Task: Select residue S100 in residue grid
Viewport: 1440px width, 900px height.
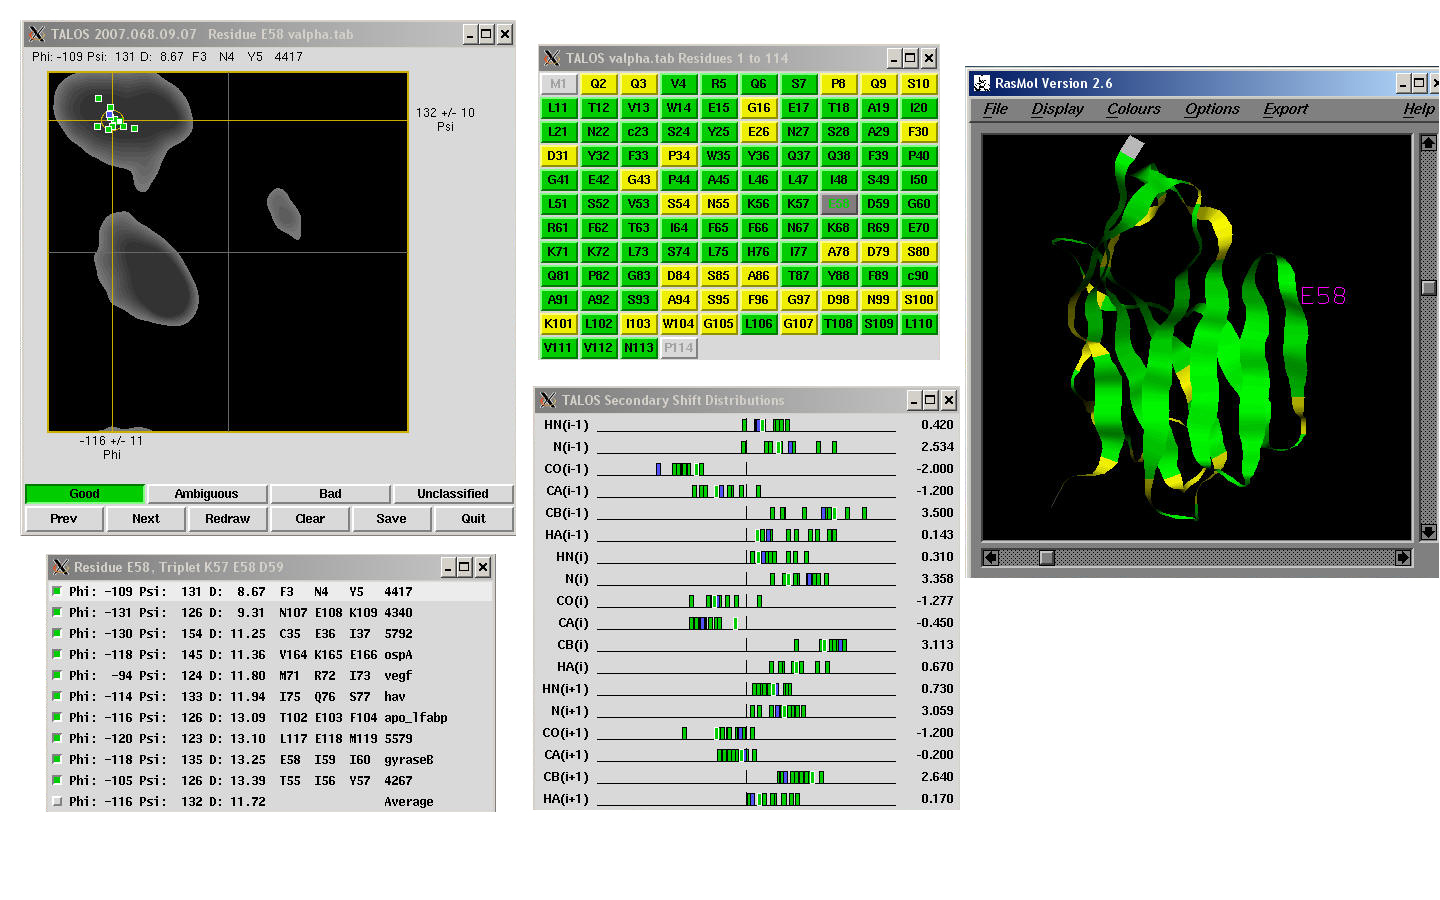Action: (x=919, y=300)
